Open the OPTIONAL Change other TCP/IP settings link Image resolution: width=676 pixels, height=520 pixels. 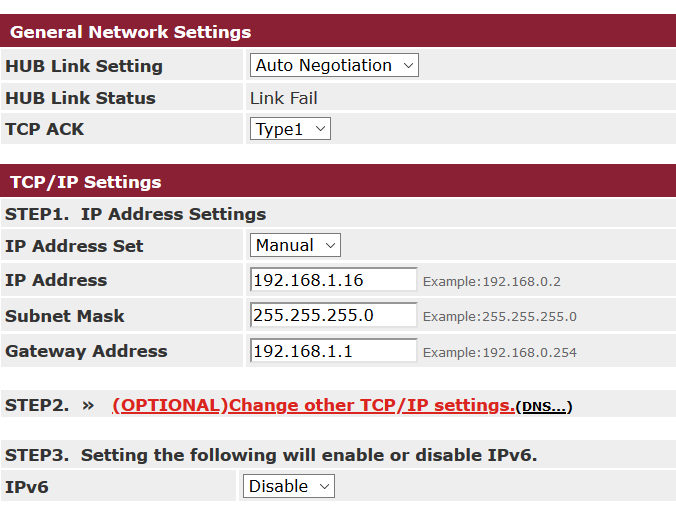313,405
